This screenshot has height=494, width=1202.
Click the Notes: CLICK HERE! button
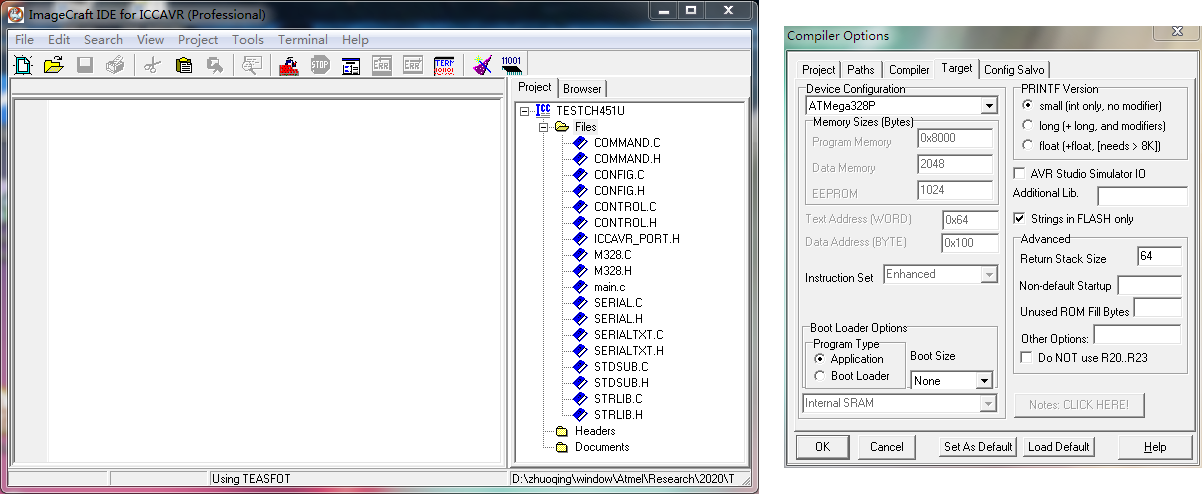coord(1078,405)
